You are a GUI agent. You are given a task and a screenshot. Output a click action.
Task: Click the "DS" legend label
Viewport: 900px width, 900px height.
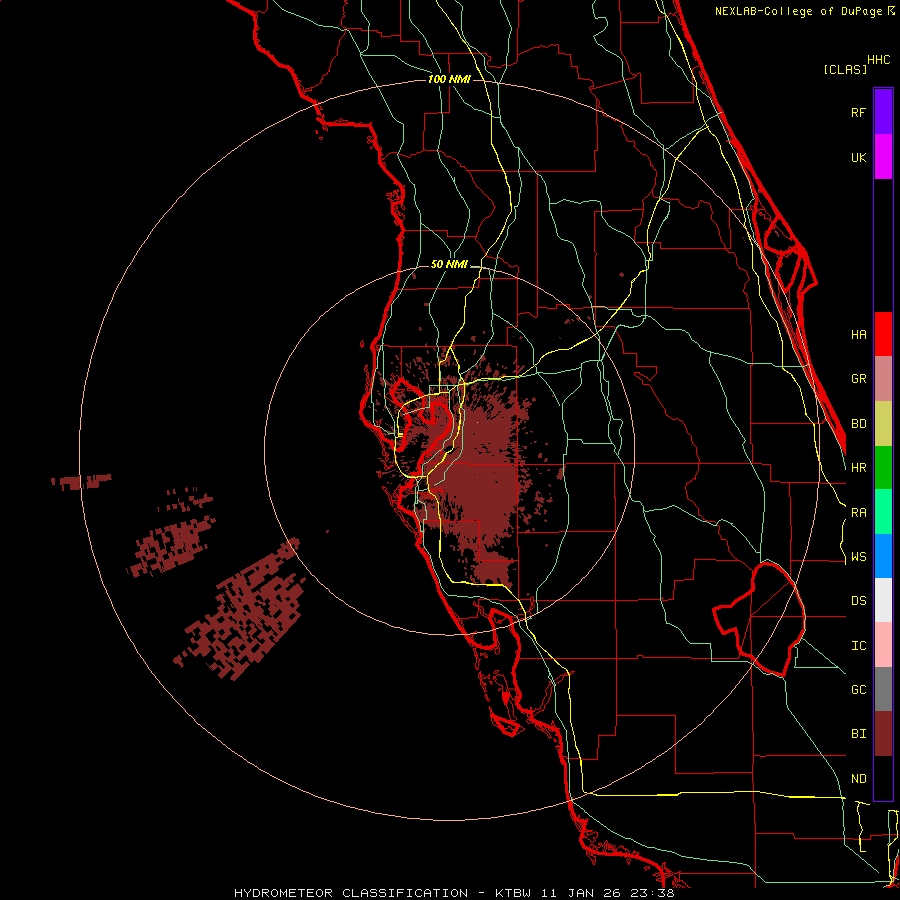click(x=858, y=601)
